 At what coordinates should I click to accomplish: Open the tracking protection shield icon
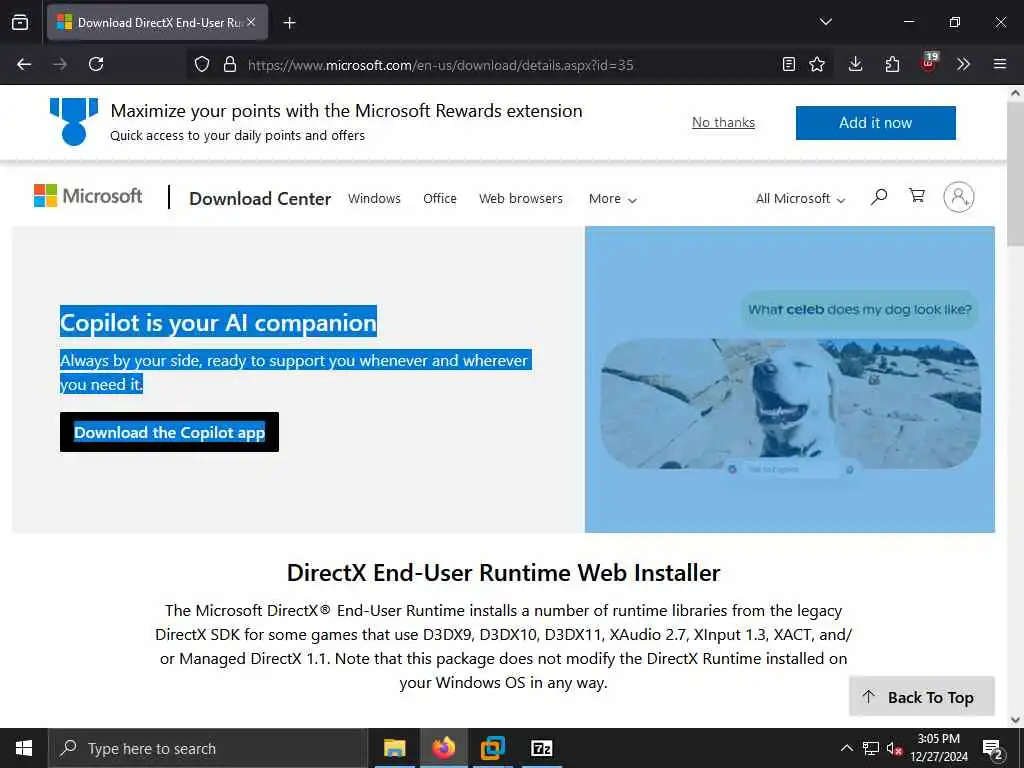[202, 64]
